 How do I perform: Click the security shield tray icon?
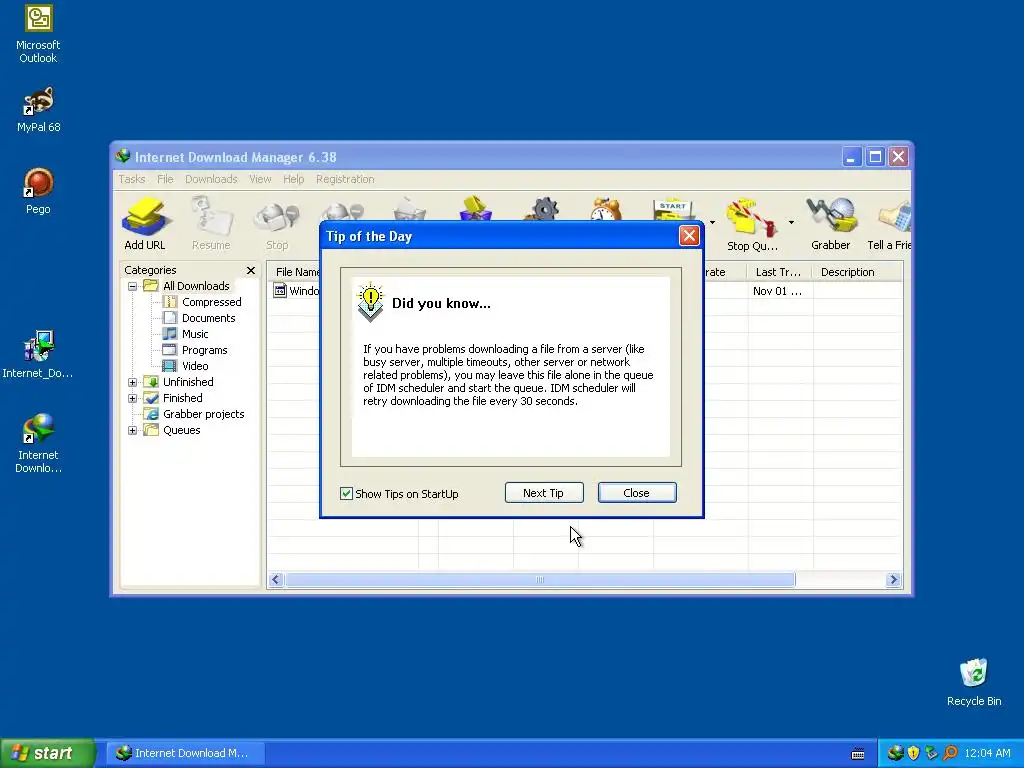click(914, 753)
